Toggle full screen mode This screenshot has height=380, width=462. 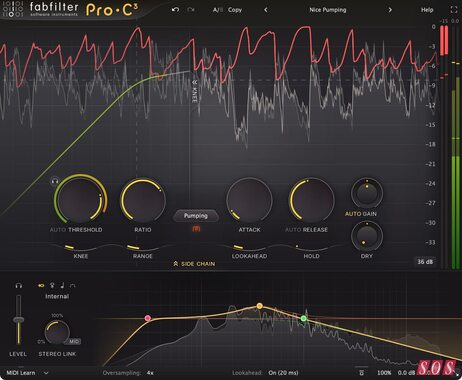coord(454,10)
